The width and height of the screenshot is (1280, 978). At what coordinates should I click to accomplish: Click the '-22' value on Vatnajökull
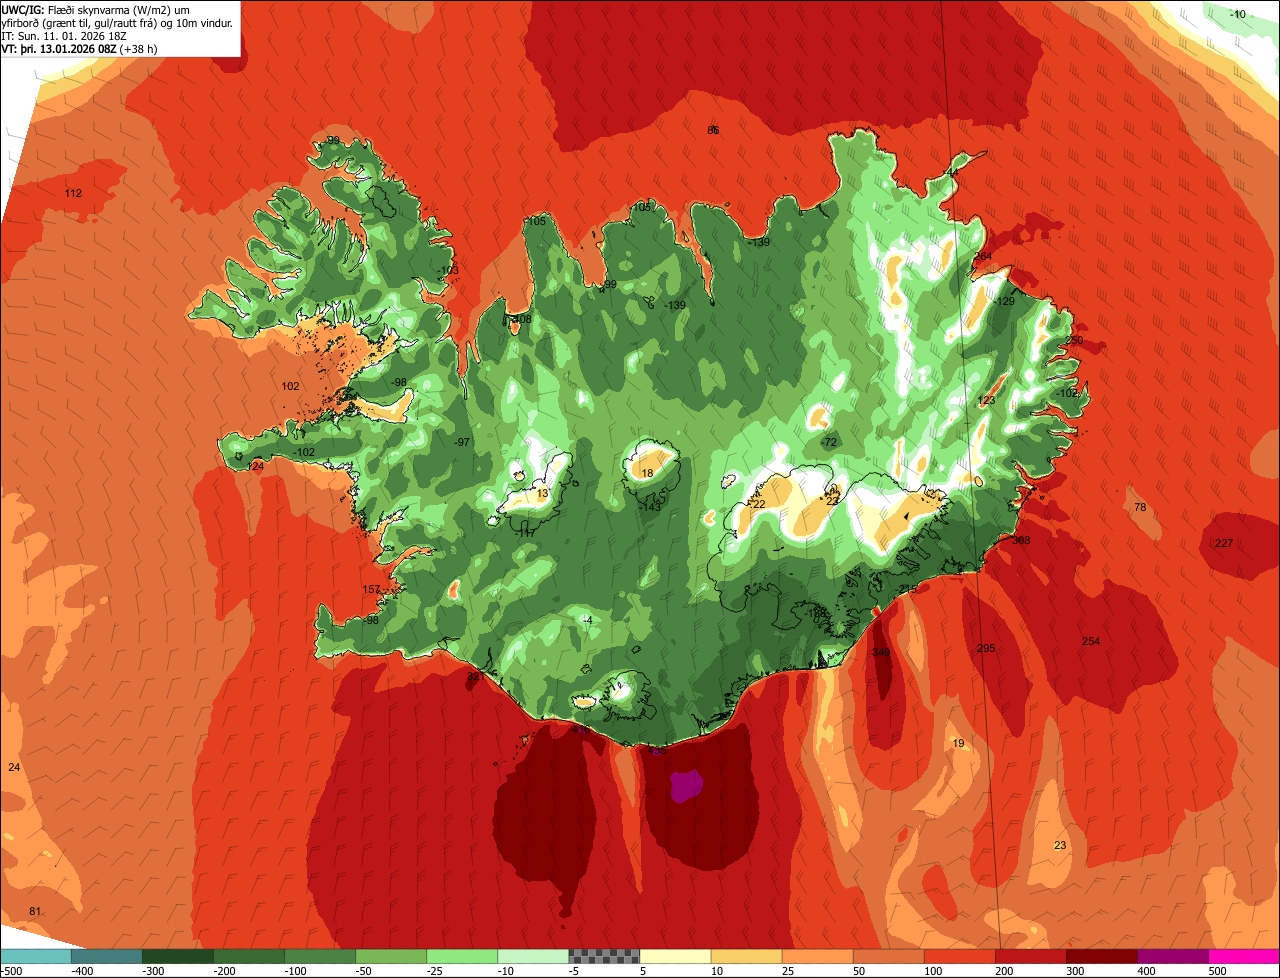[757, 504]
